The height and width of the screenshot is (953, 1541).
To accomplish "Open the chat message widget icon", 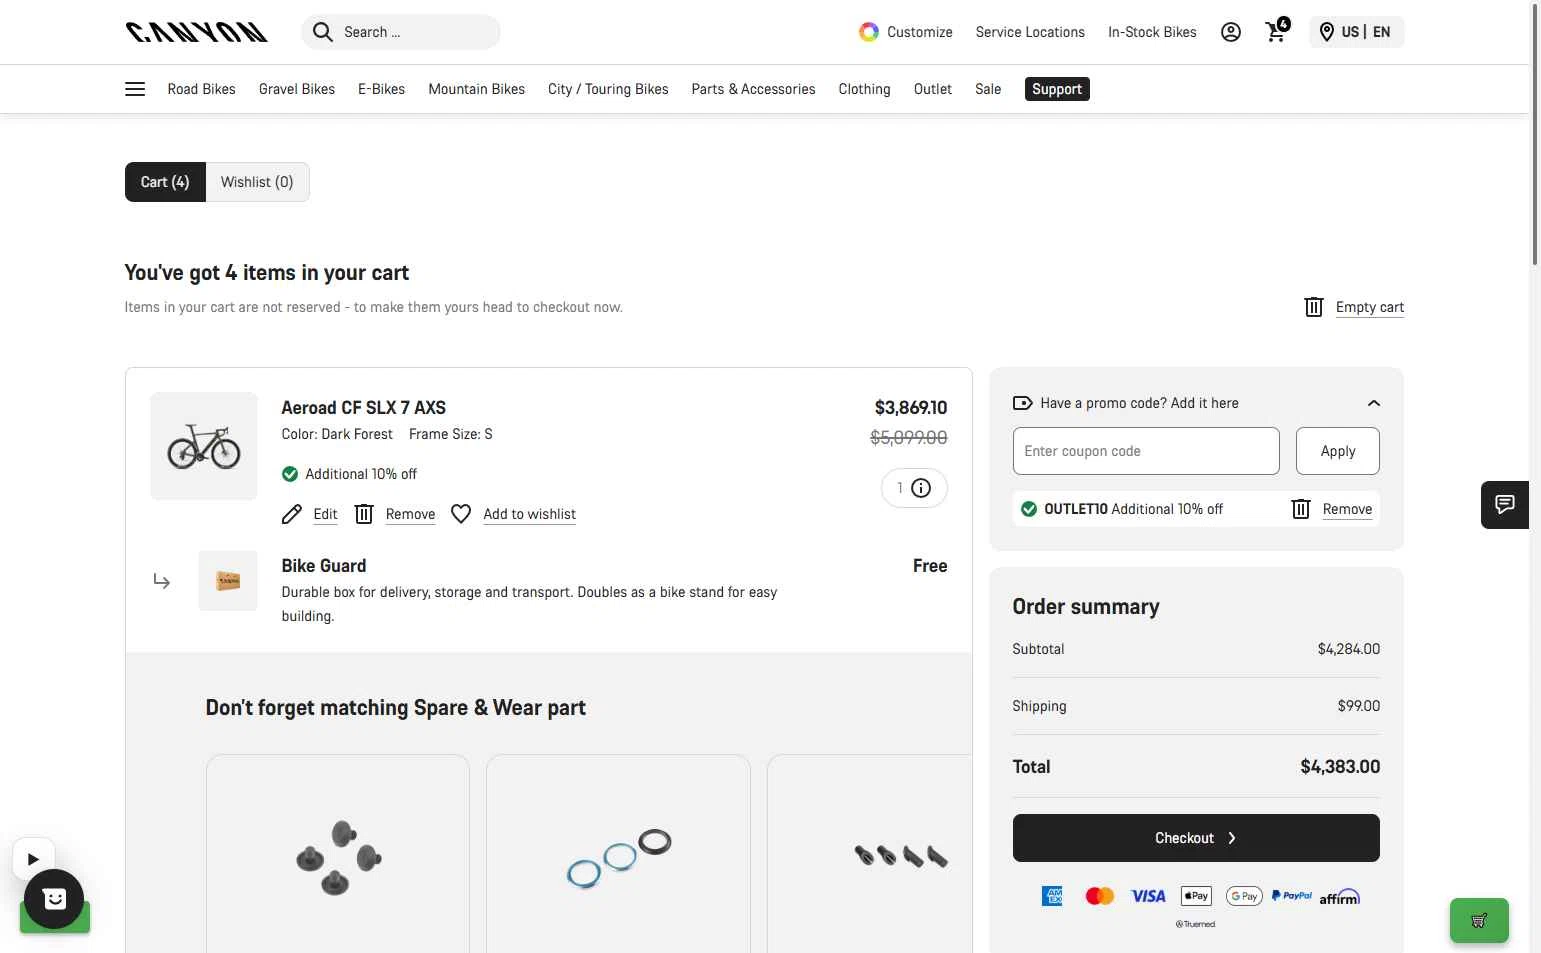I will (x=1505, y=504).
